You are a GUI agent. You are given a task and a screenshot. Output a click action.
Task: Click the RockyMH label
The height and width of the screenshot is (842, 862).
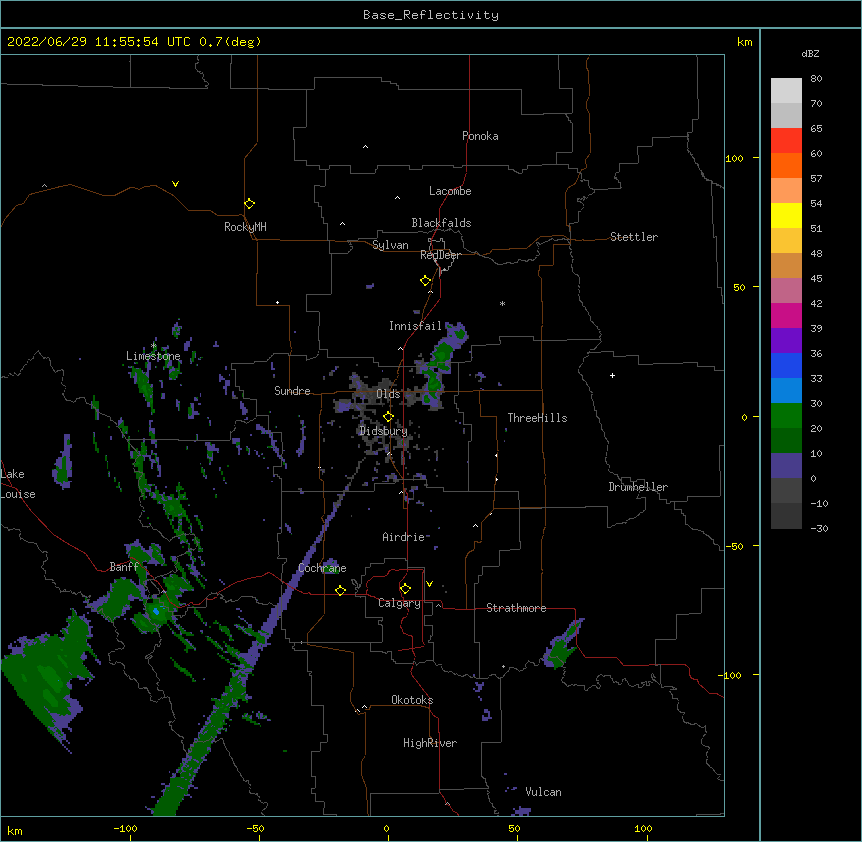(245, 227)
